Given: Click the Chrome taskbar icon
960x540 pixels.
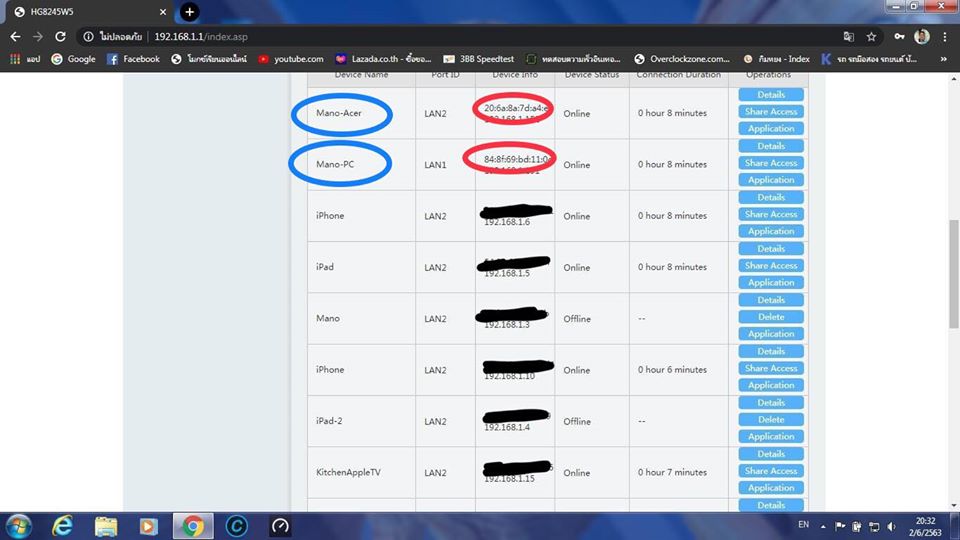Looking at the screenshot, I should point(193,526).
